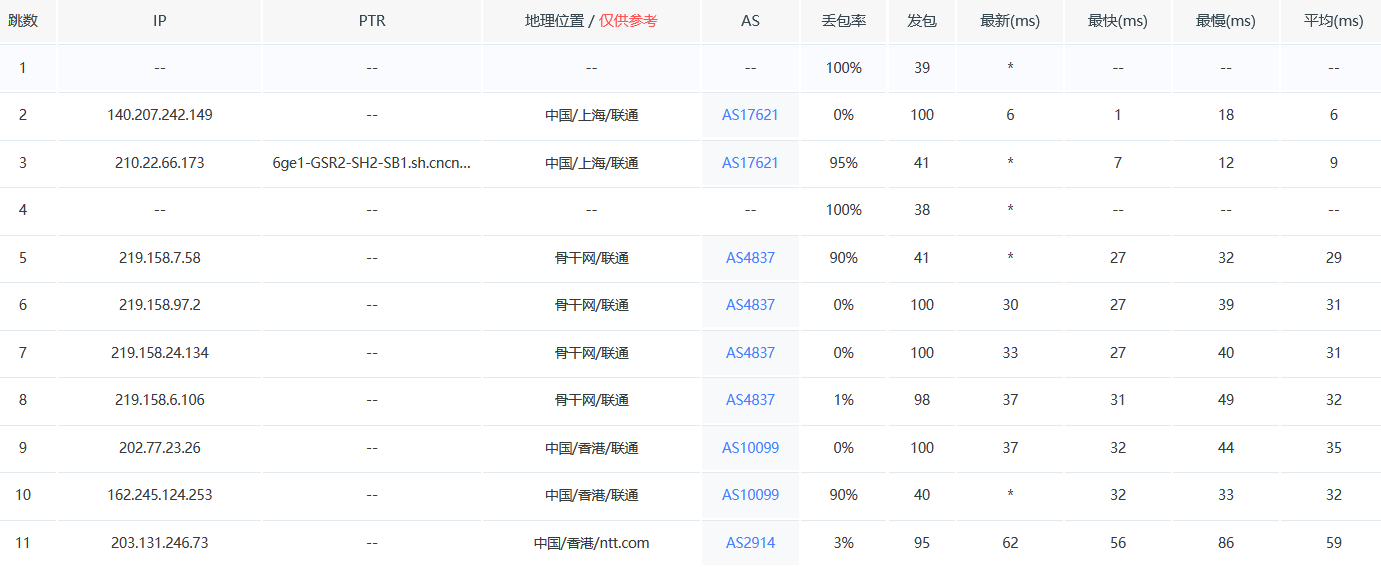Image resolution: width=1381 pixels, height=567 pixels.
Task: Click AS4837 link next to 219.158.7.58
Action: [750, 258]
